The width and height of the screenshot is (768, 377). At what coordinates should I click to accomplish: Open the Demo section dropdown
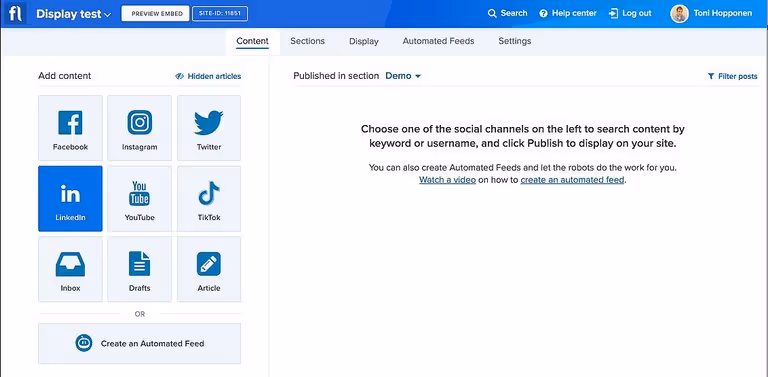tap(403, 76)
